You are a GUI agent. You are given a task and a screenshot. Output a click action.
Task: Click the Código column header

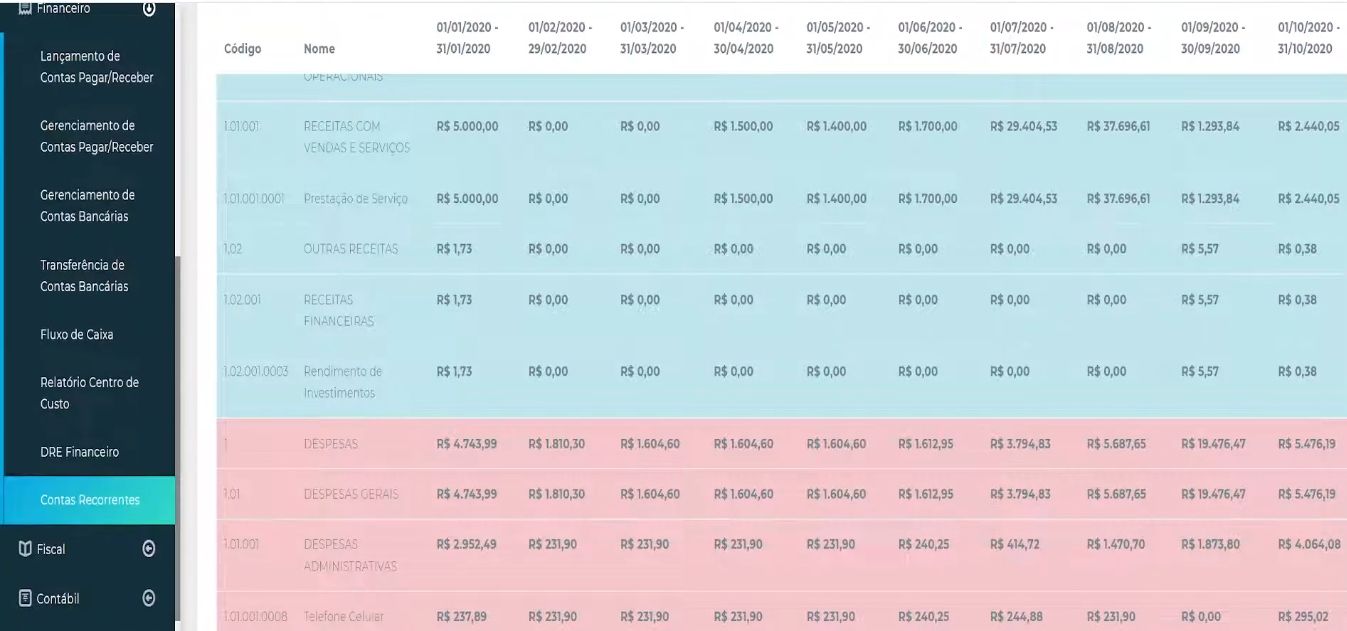tap(242, 48)
